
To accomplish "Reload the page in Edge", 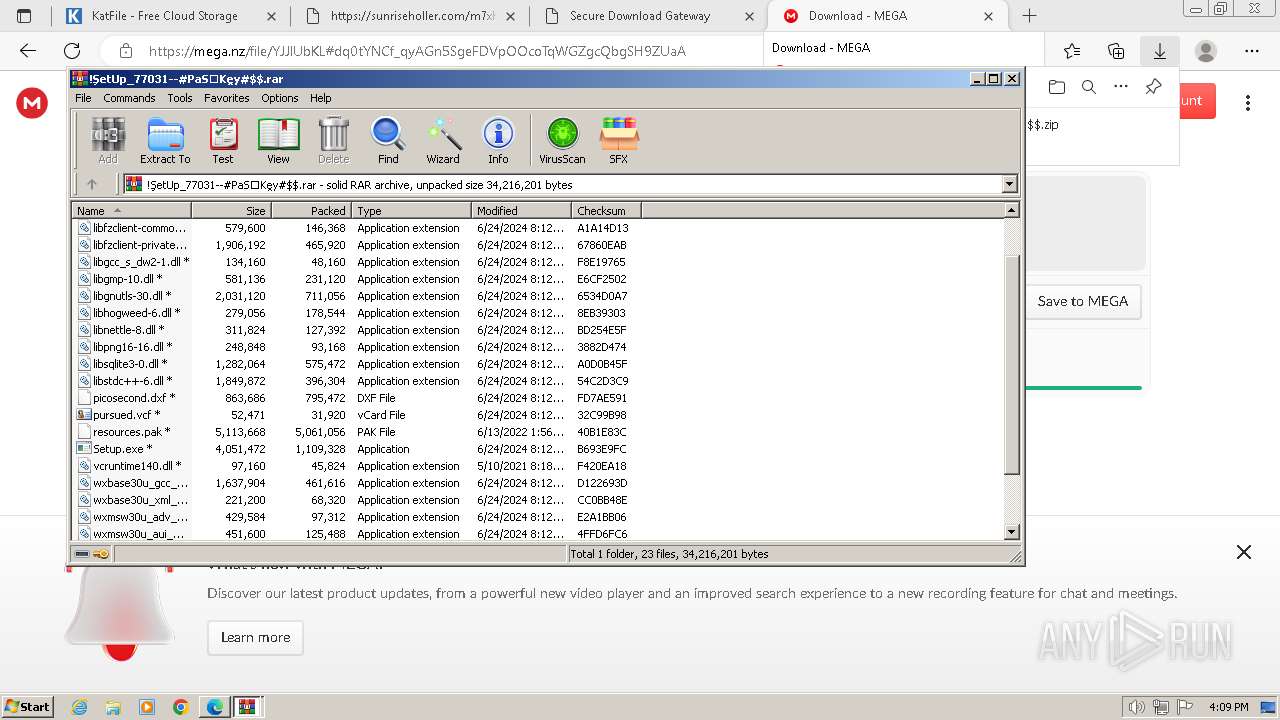I will (72, 51).
